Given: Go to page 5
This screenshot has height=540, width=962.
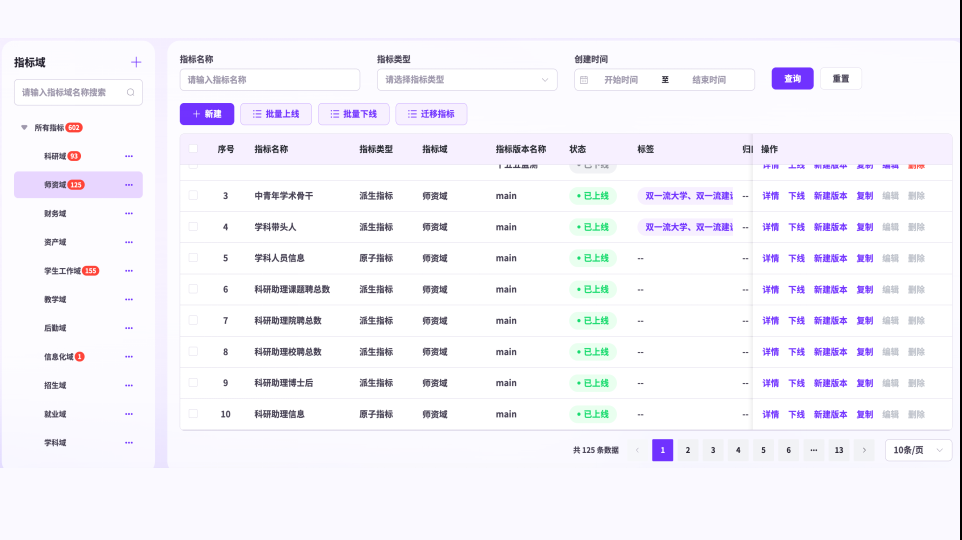Looking at the screenshot, I should pyautogui.click(x=763, y=450).
